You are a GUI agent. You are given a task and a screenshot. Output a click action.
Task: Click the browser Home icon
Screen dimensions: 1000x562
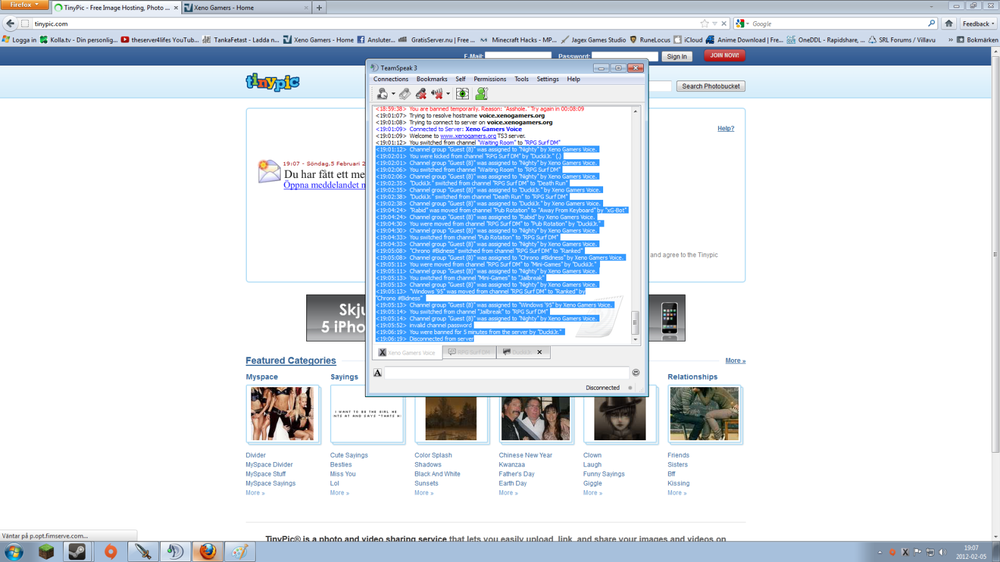[949, 24]
